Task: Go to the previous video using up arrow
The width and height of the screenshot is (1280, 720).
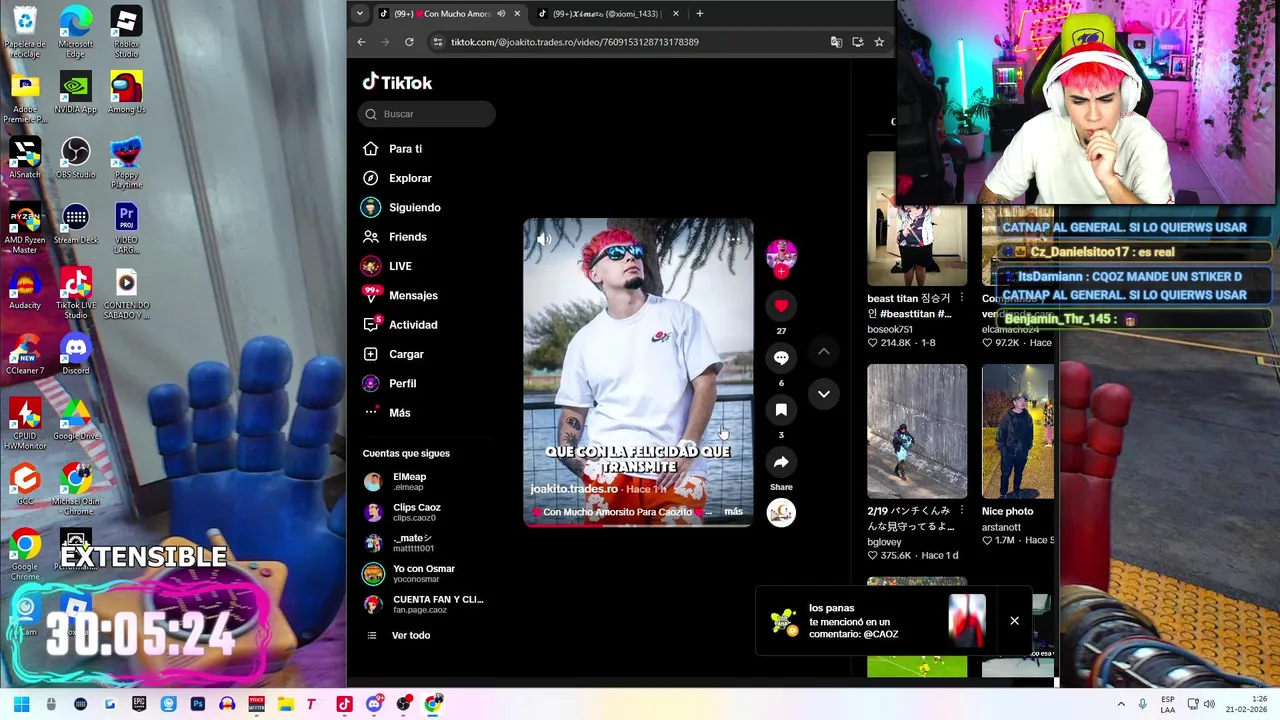Action: [x=824, y=352]
